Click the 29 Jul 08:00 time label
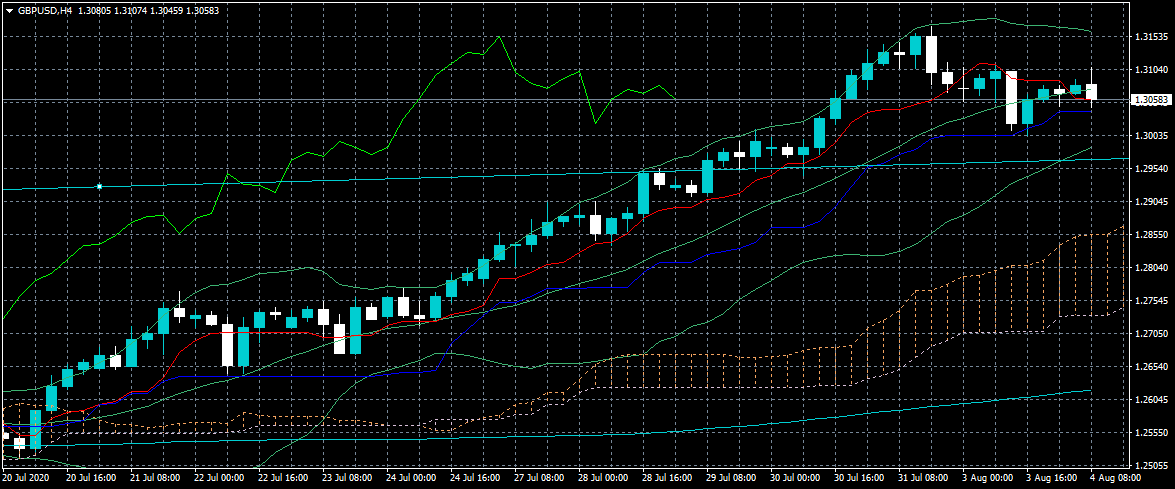This screenshot has height=489, width=1175. pos(731,476)
